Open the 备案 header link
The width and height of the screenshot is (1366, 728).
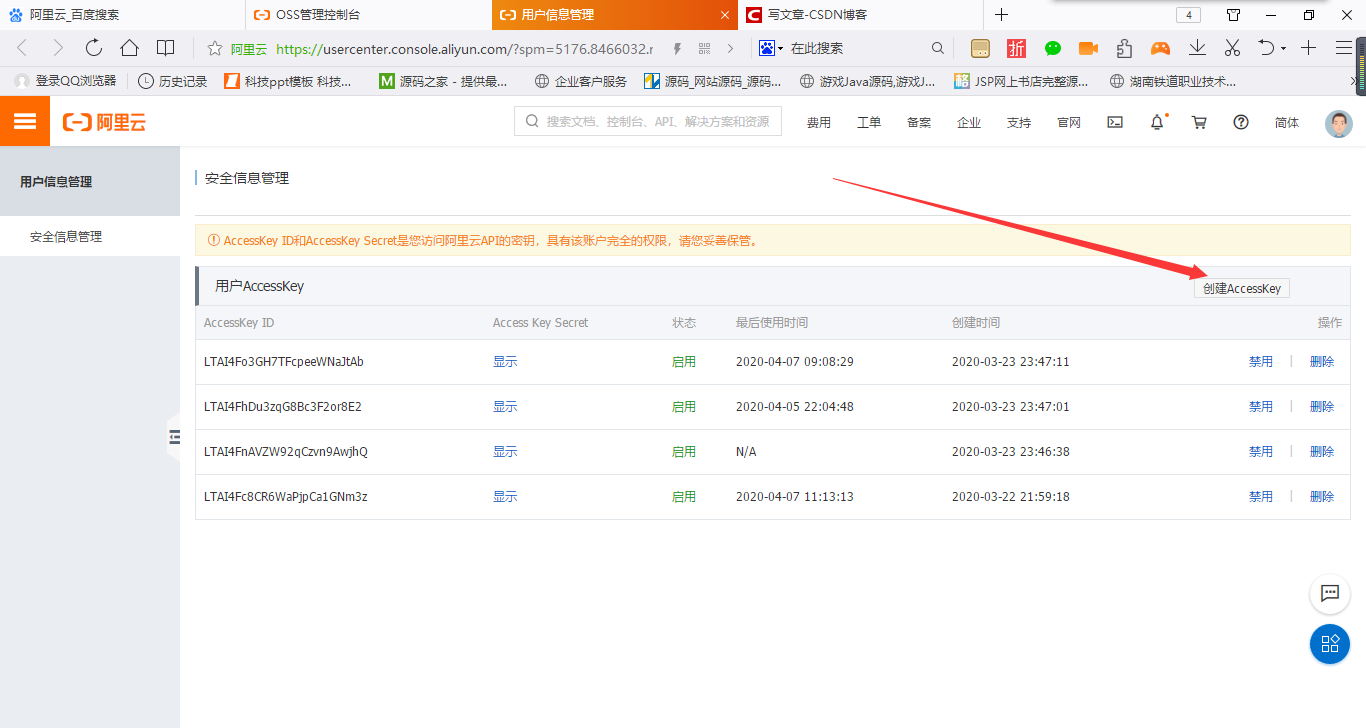tap(919, 122)
